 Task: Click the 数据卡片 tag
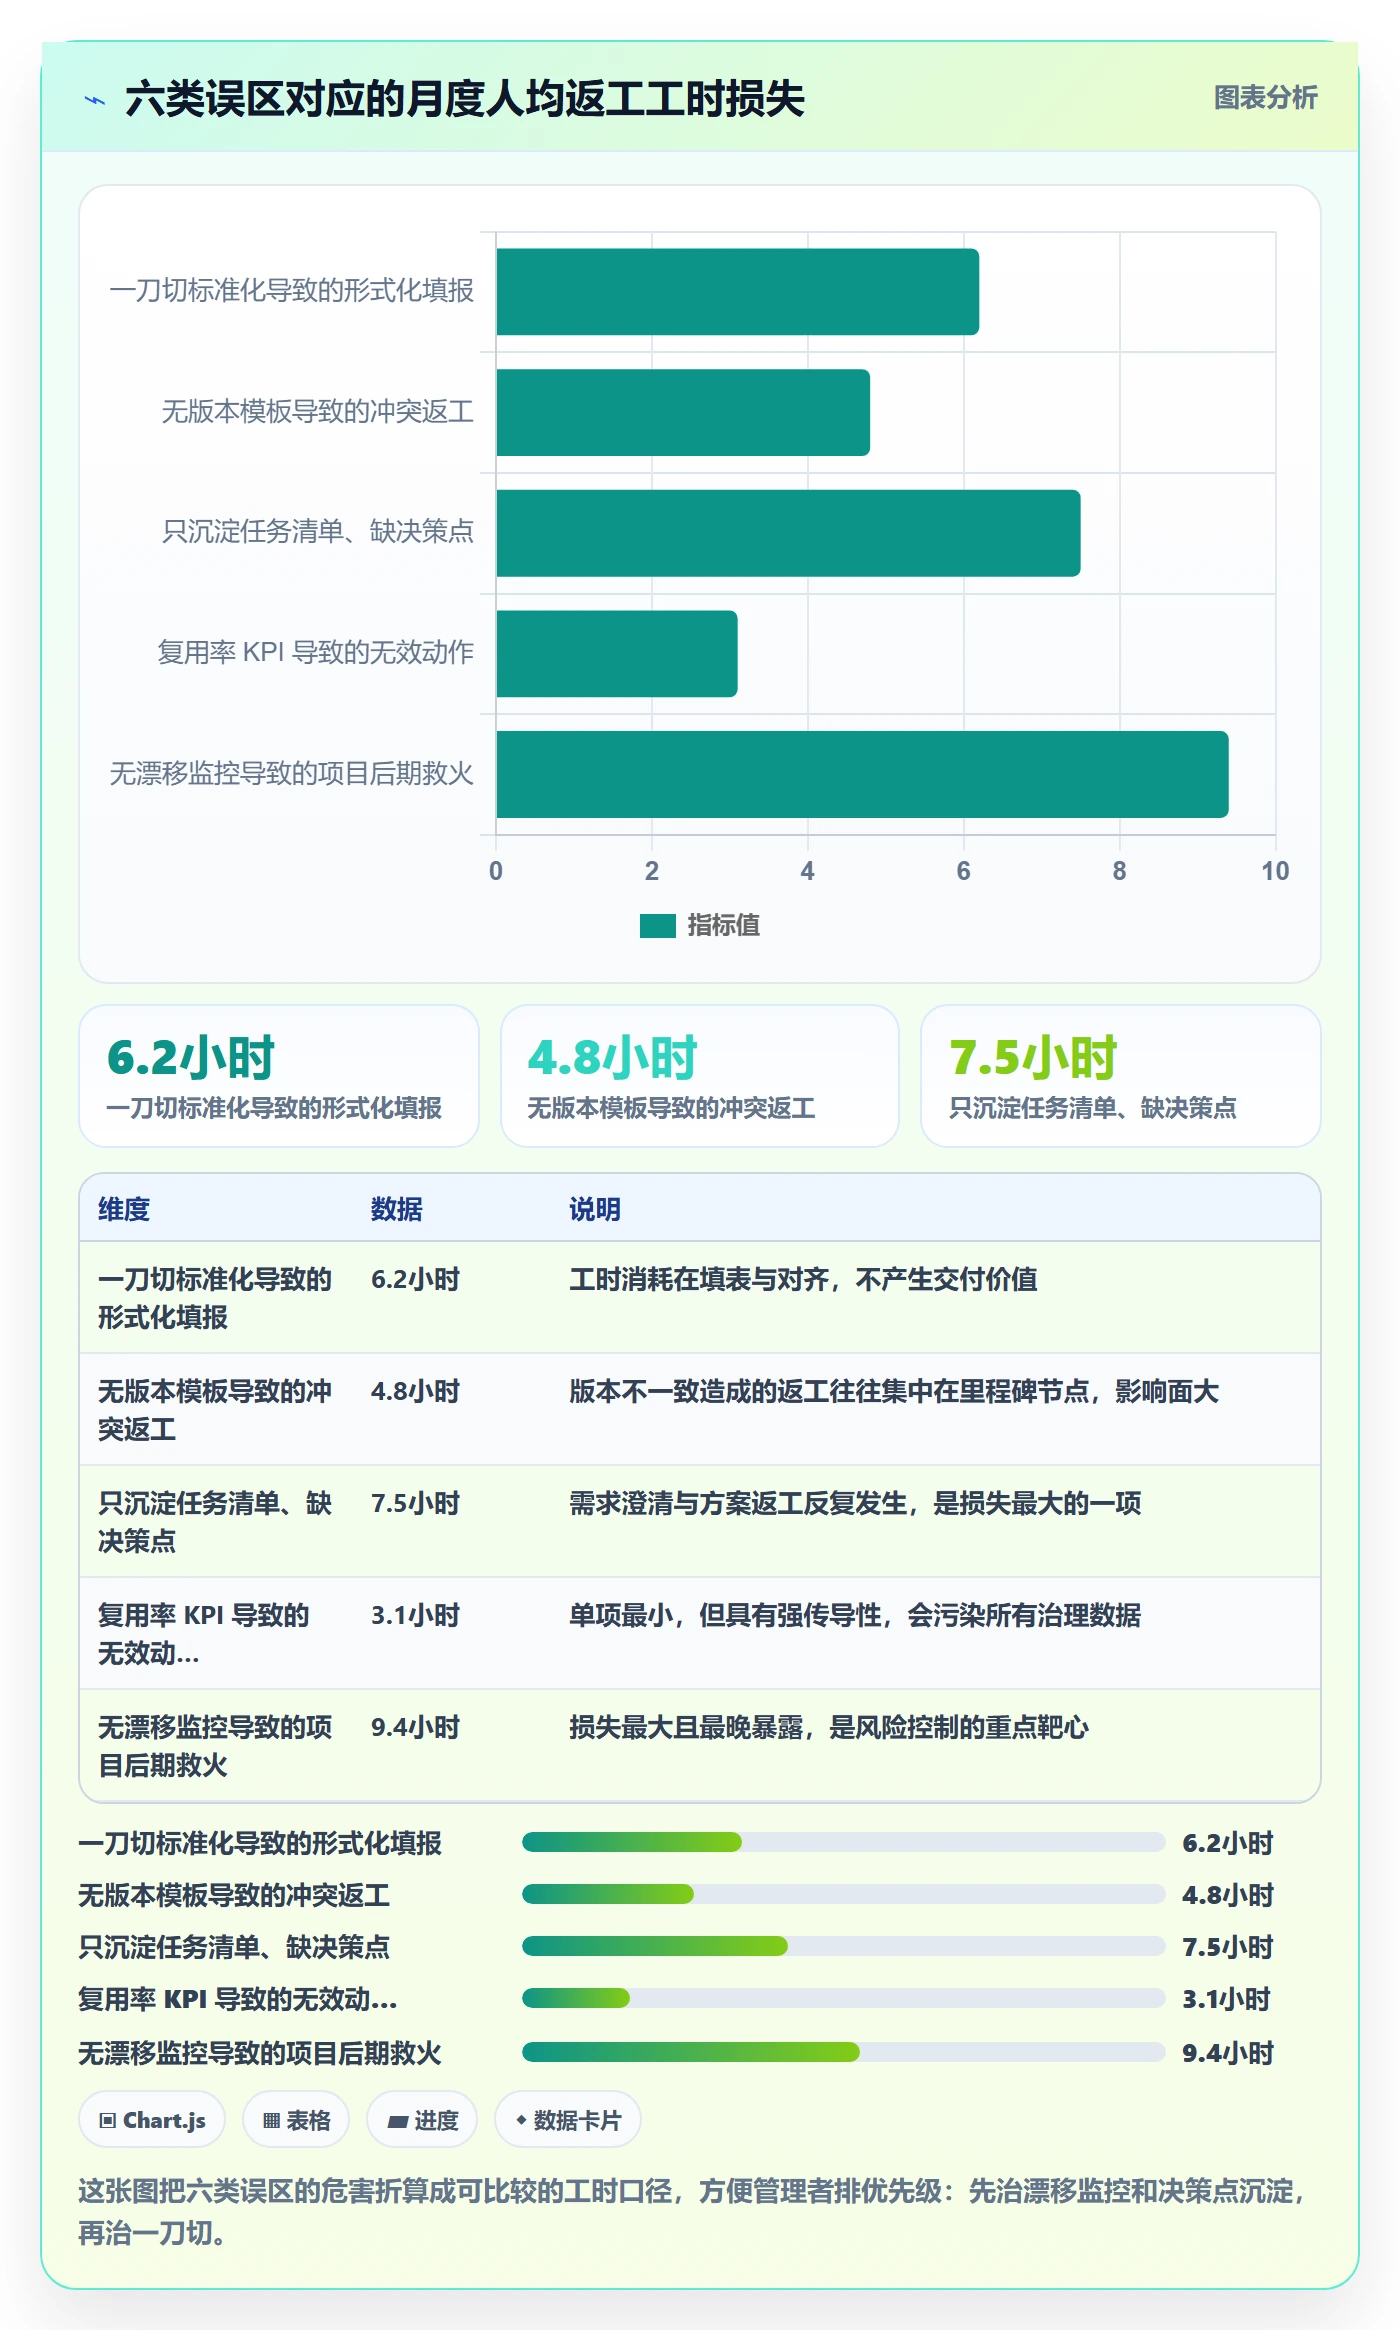(568, 2120)
